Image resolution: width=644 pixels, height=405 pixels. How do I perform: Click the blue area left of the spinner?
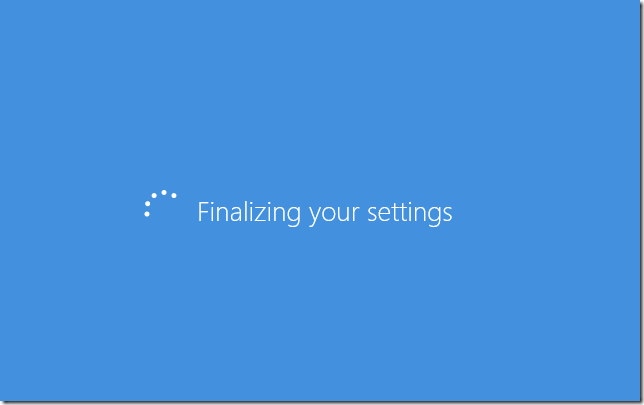72,203
